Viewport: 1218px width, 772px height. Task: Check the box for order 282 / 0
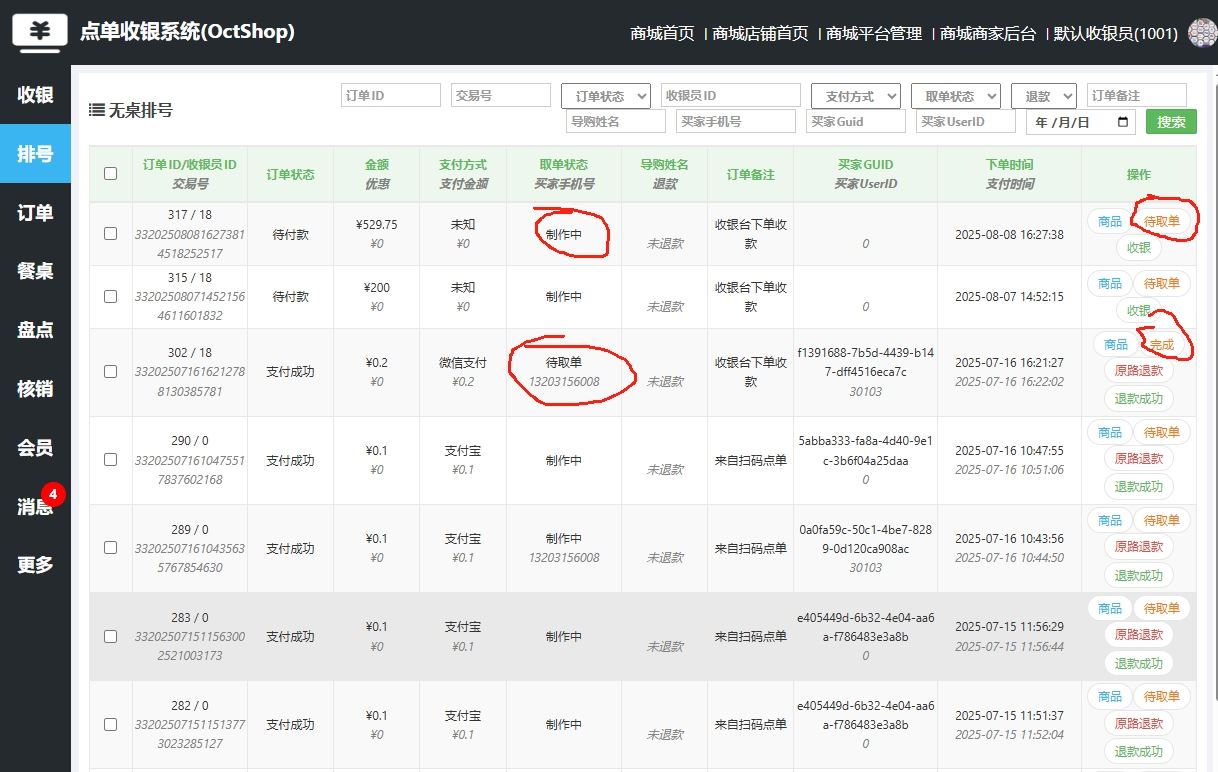coord(110,724)
